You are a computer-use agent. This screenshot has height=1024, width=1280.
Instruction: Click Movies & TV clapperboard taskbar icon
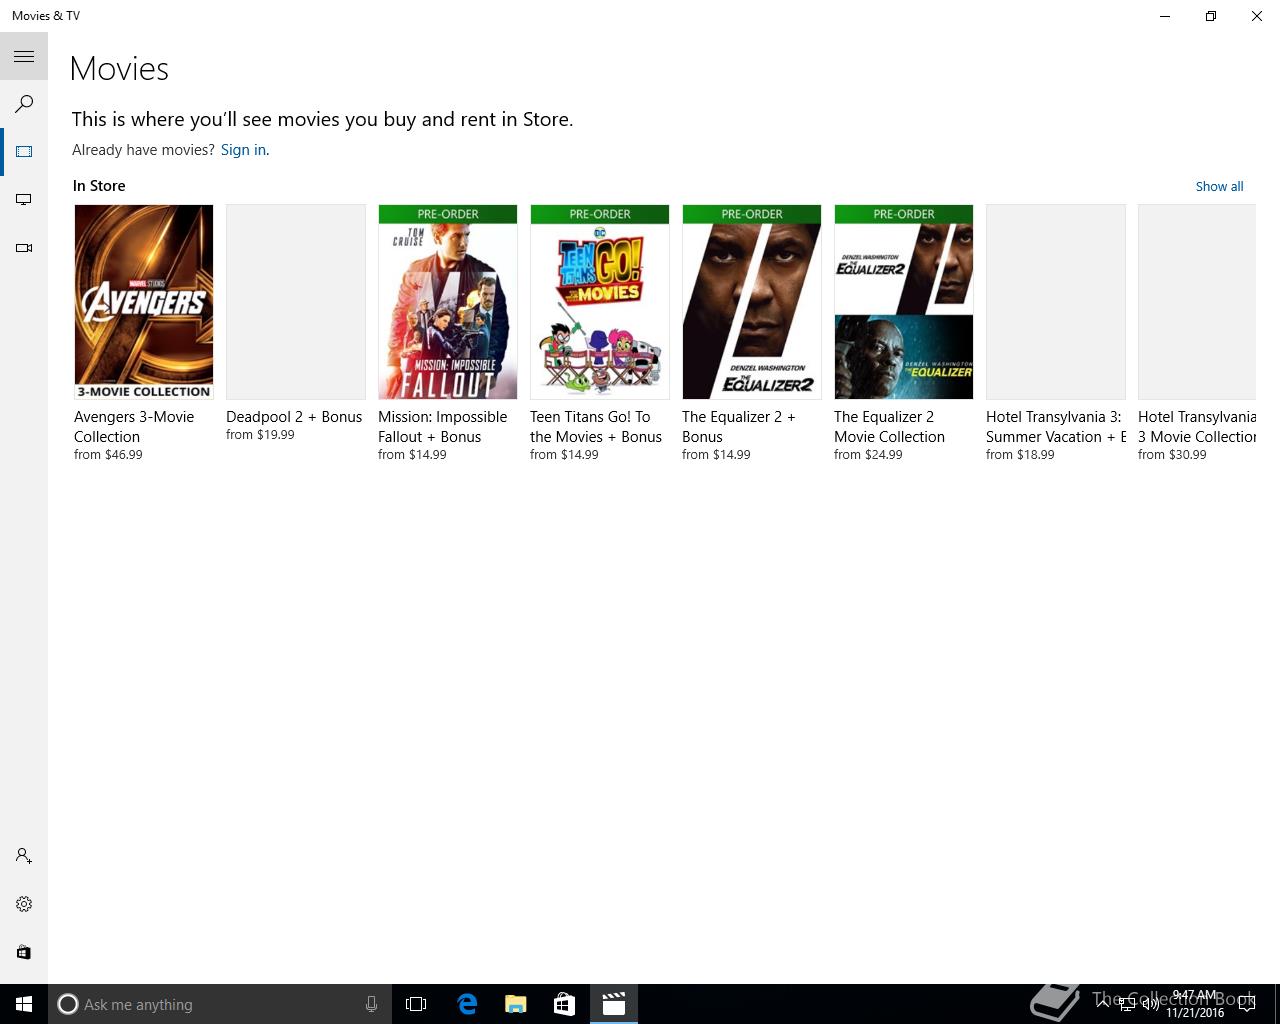click(614, 1004)
